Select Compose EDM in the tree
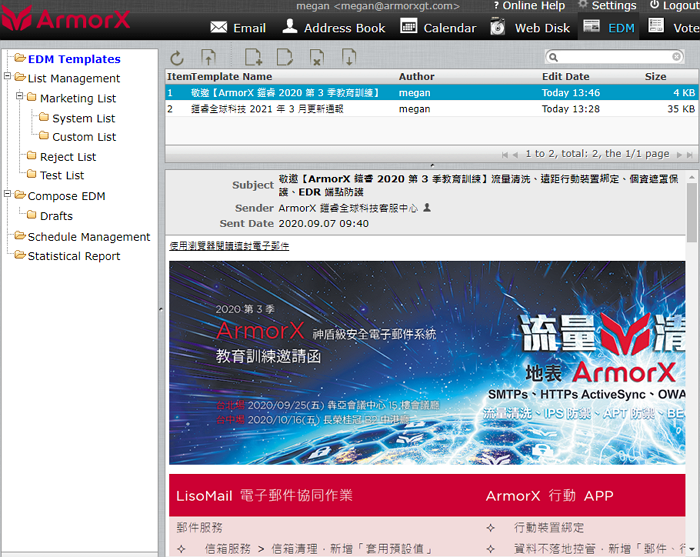Image resolution: width=700 pixels, height=557 pixels. pos(66,196)
